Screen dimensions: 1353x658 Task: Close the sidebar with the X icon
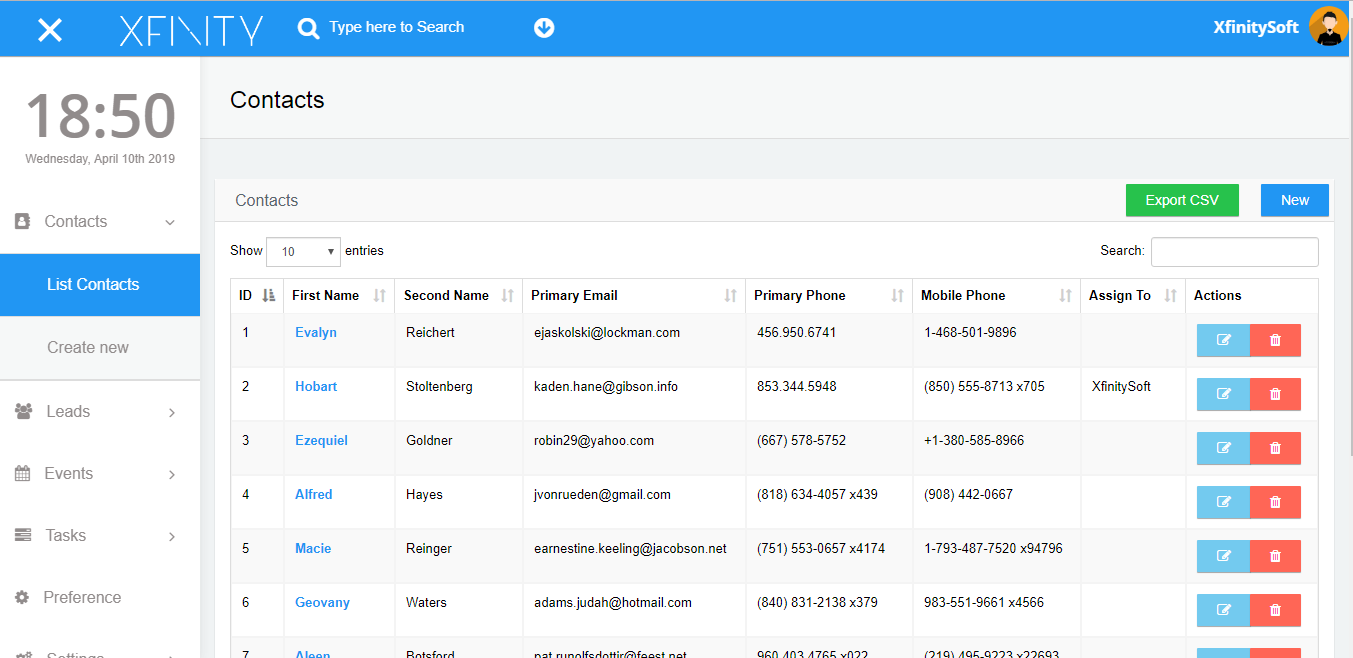(50, 30)
